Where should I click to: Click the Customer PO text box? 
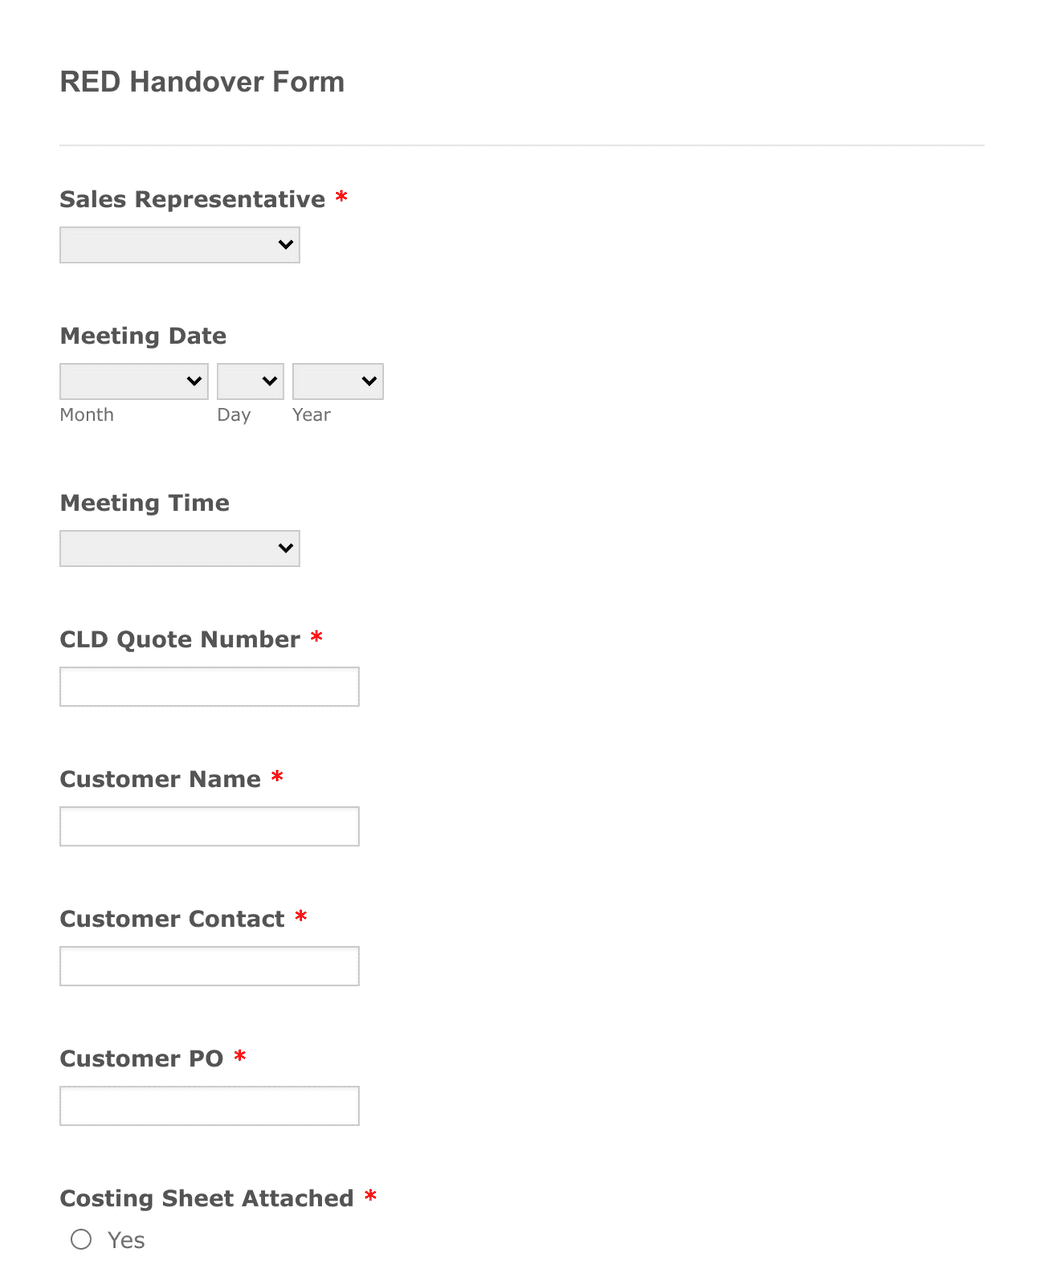pos(209,1105)
